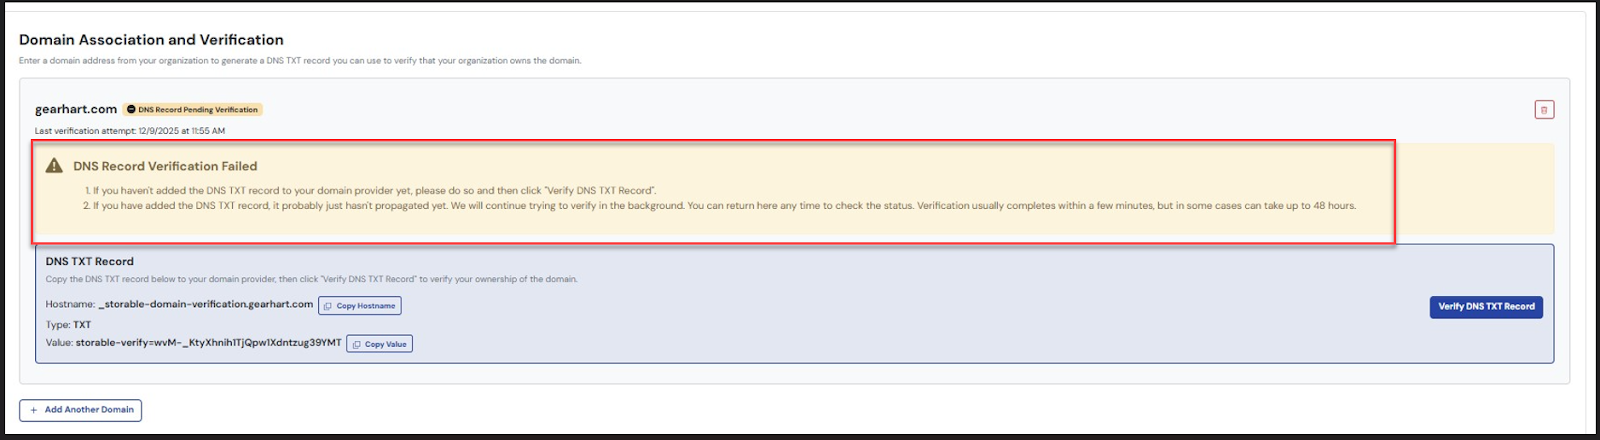The height and width of the screenshot is (440, 1600).
Task: Click the storable-verify value string
Action: (208, 343)
